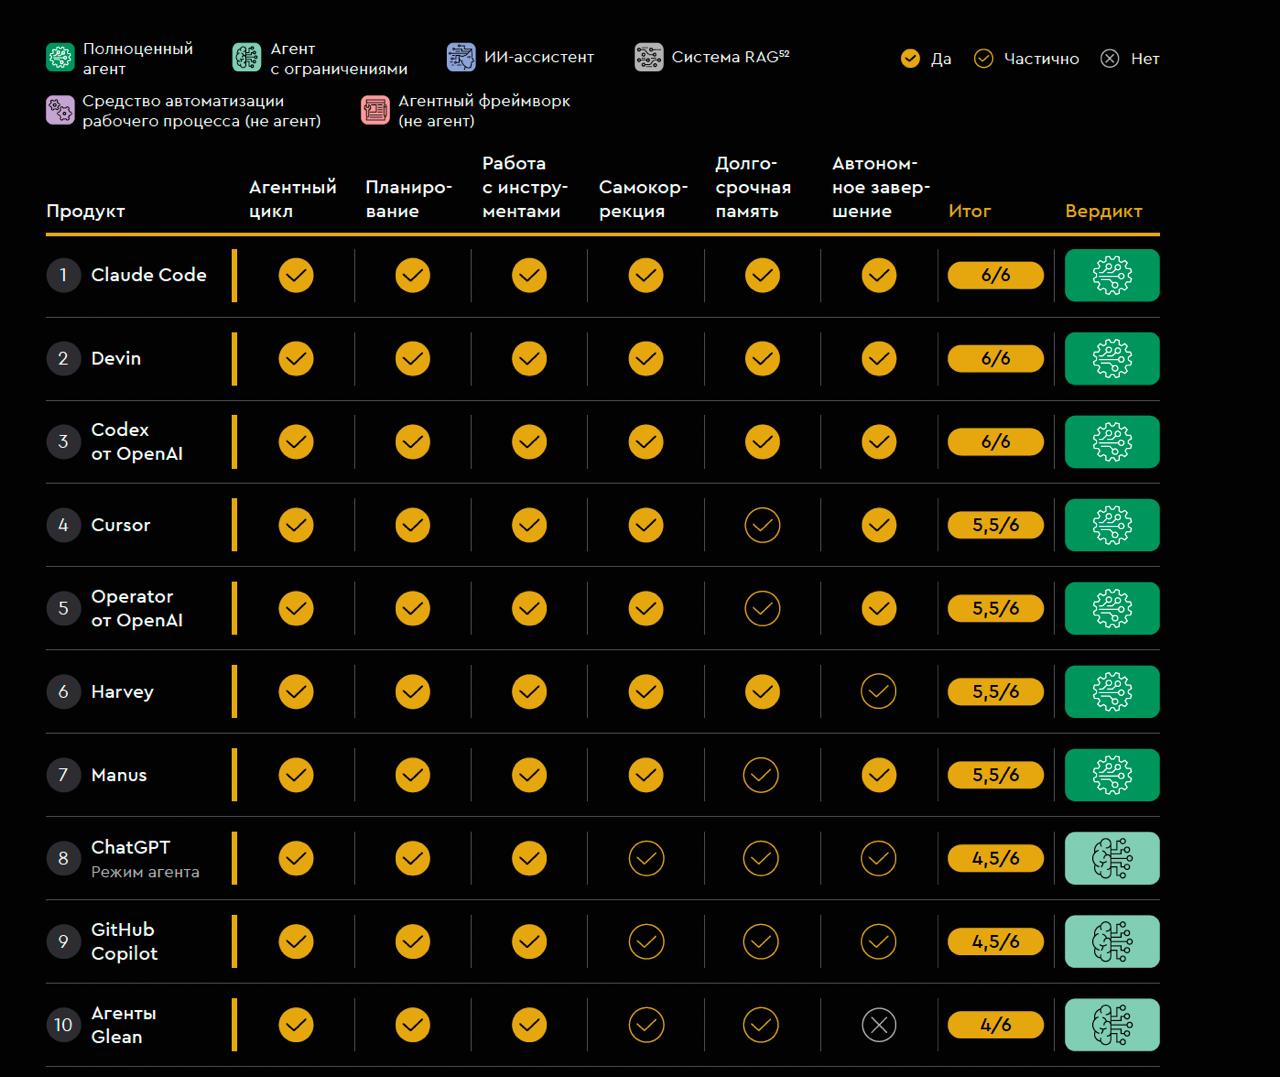Click Cursor's partial long-term memory checkmark
This screenshot has height=1077, width=1280.
point(762,525)
